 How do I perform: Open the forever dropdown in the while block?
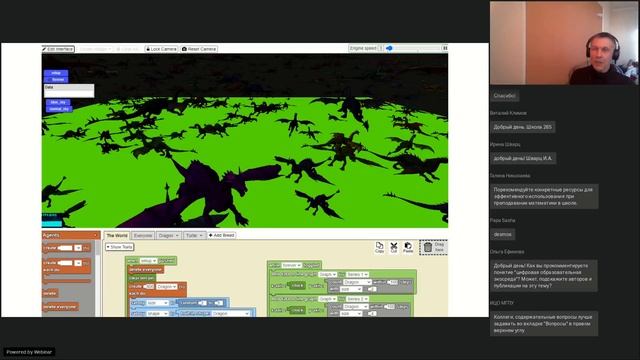tap(291, 265)
